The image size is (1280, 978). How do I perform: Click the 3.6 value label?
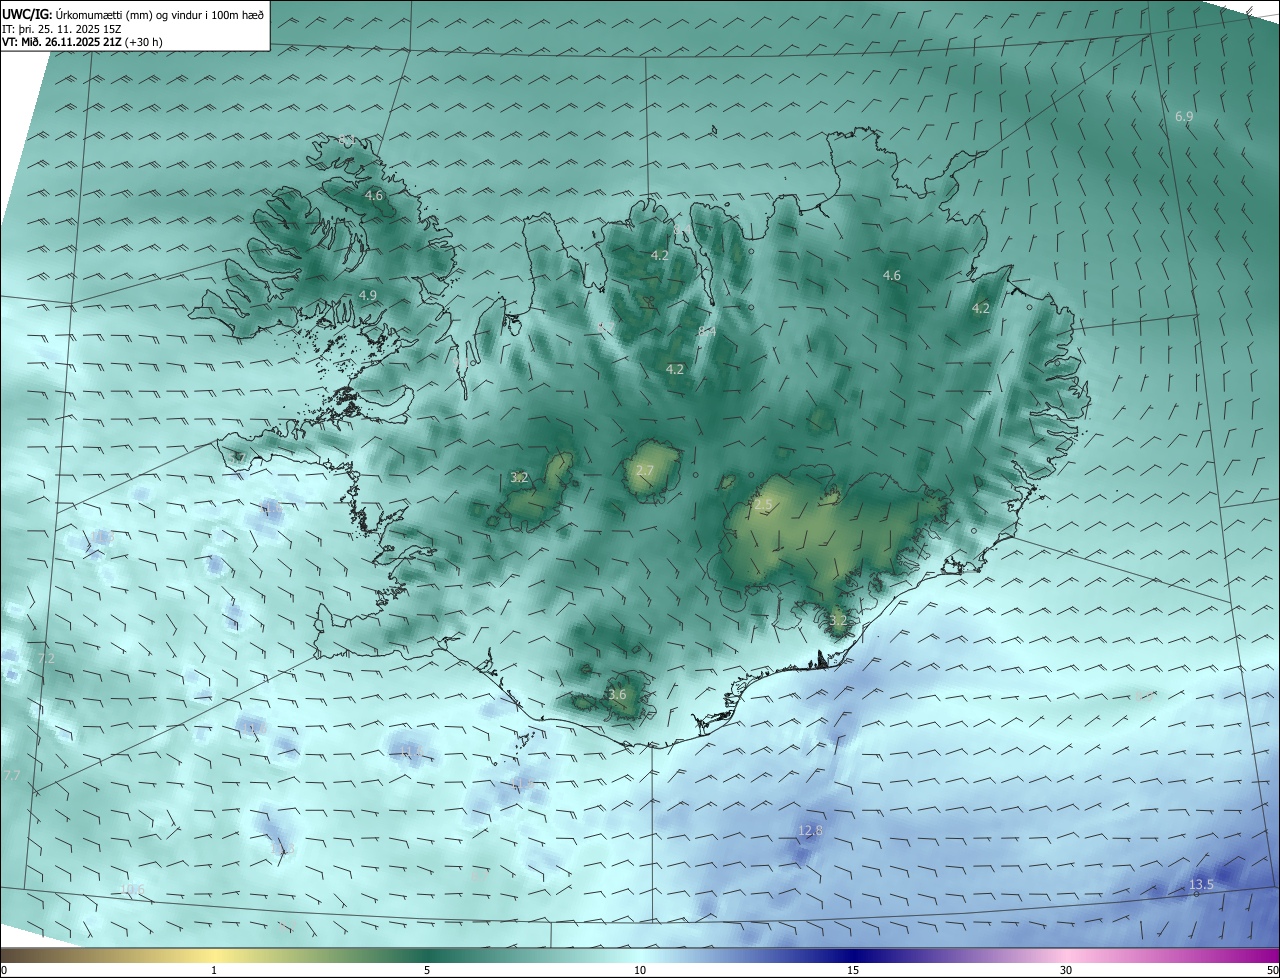(617, 694)
